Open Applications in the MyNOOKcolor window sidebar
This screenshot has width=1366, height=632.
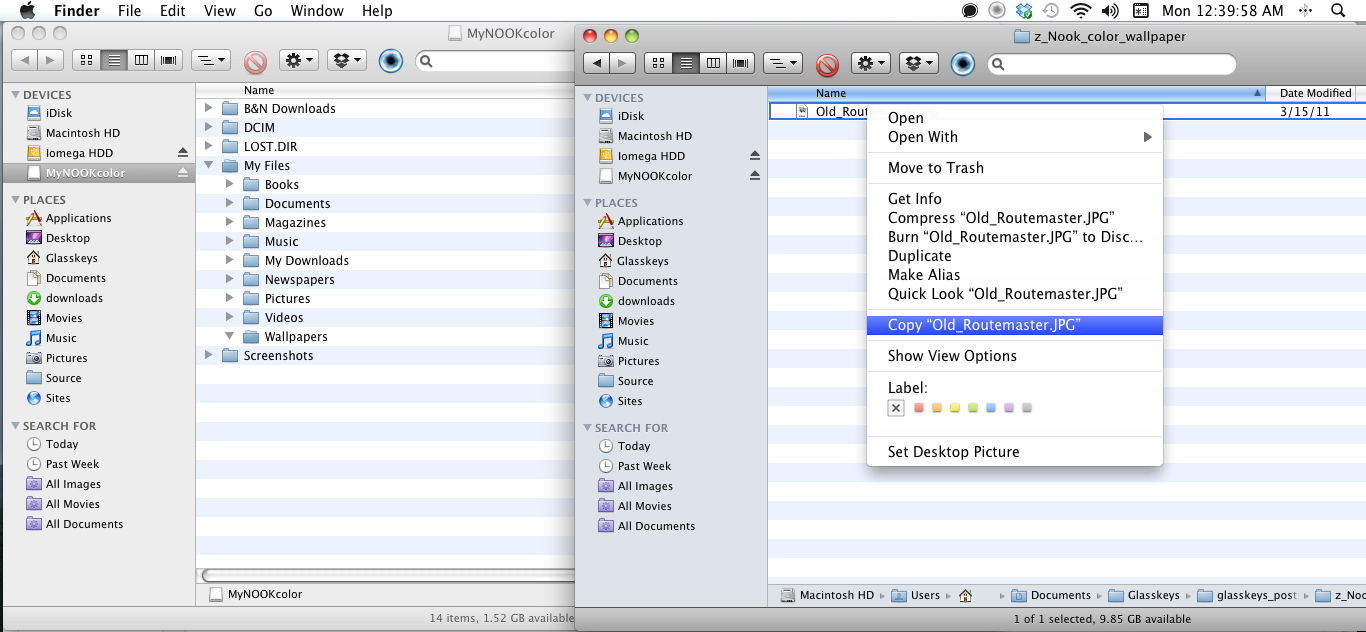click(78, 218)
